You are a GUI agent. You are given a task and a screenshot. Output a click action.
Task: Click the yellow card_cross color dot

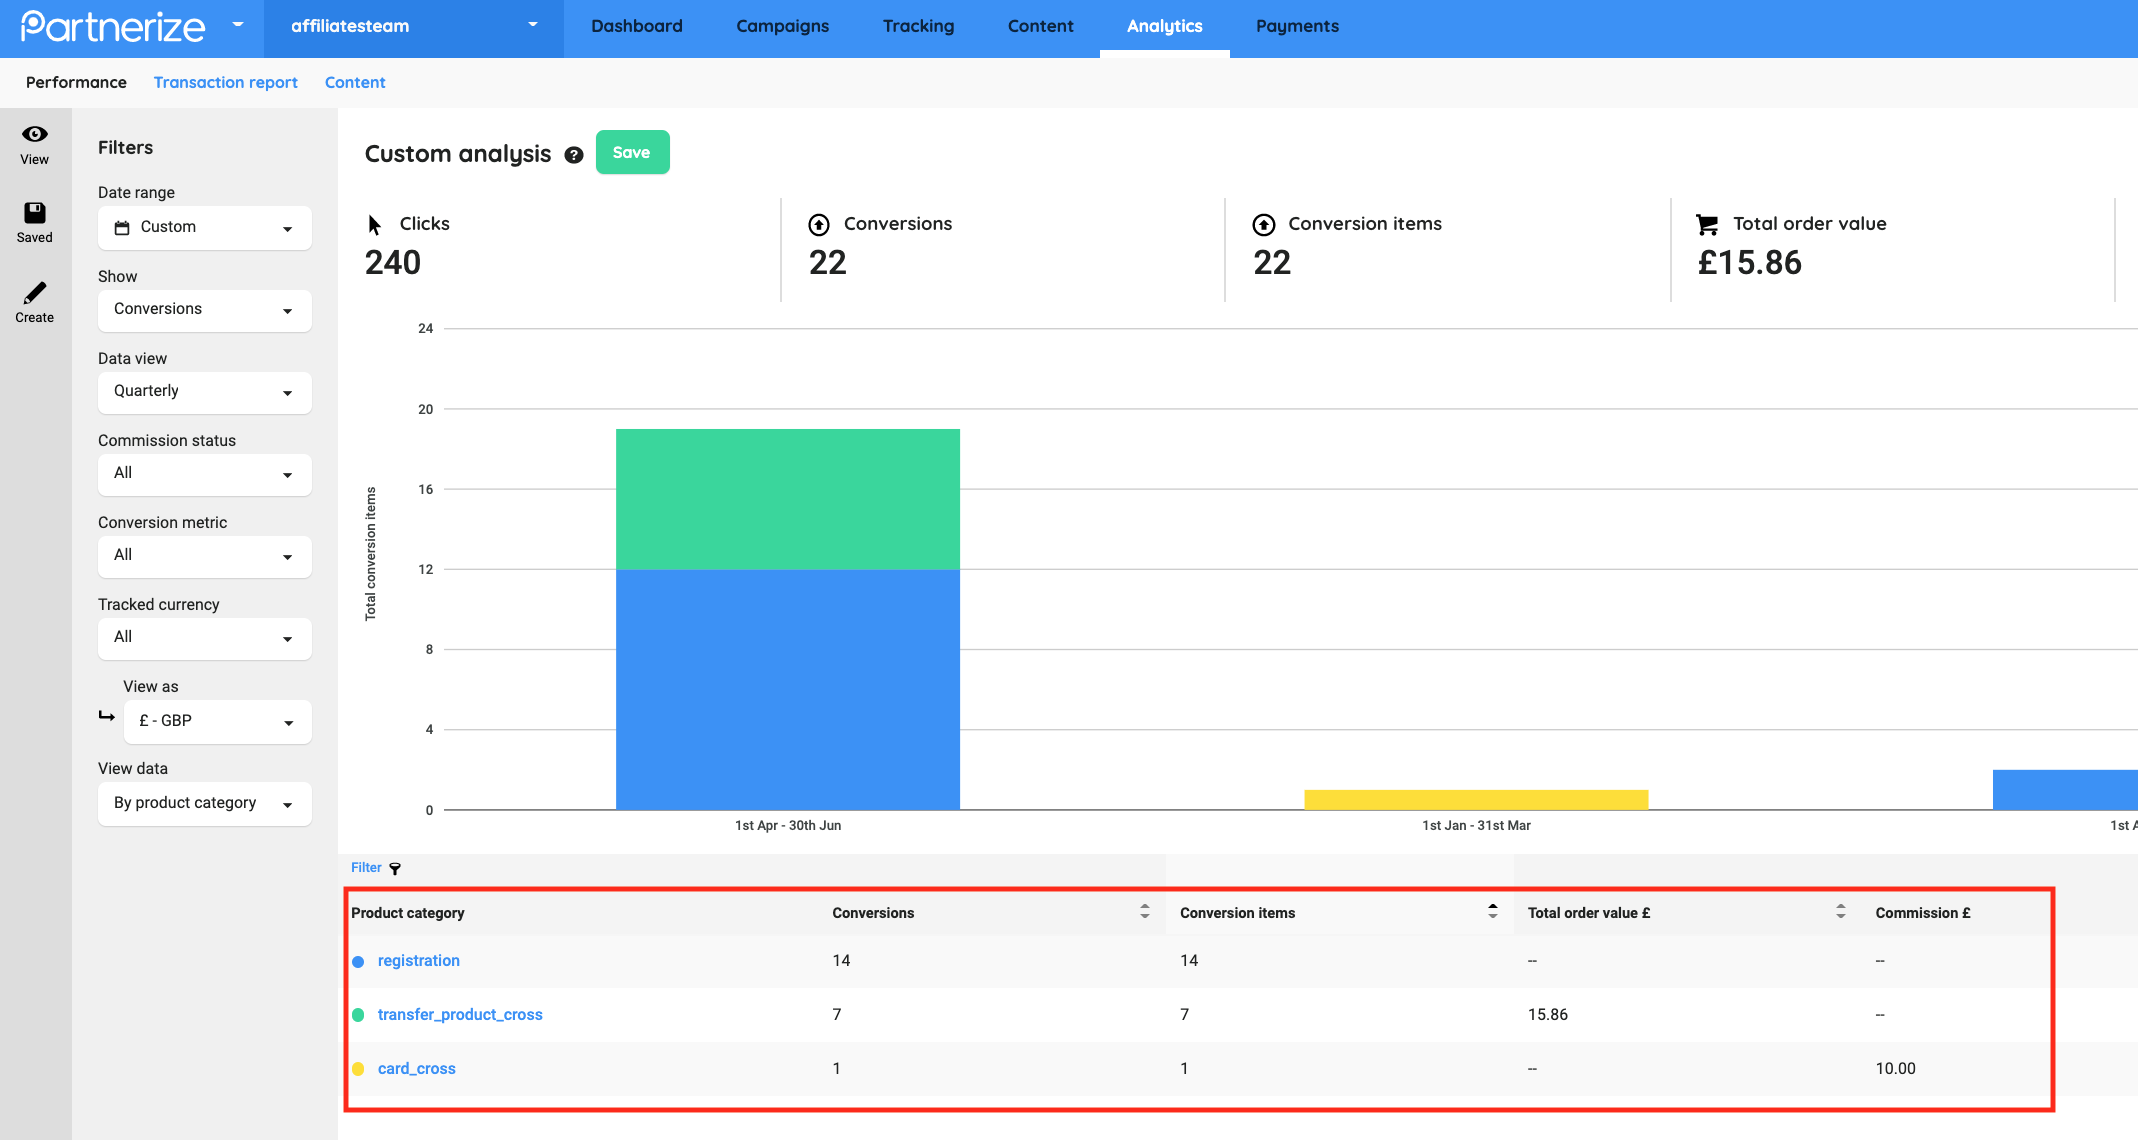click(x=358, y=1069)
